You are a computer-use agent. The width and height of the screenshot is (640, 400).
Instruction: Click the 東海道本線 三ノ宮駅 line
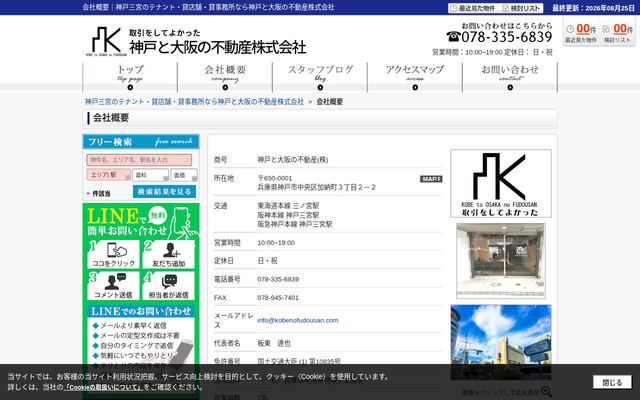[288, 206]
